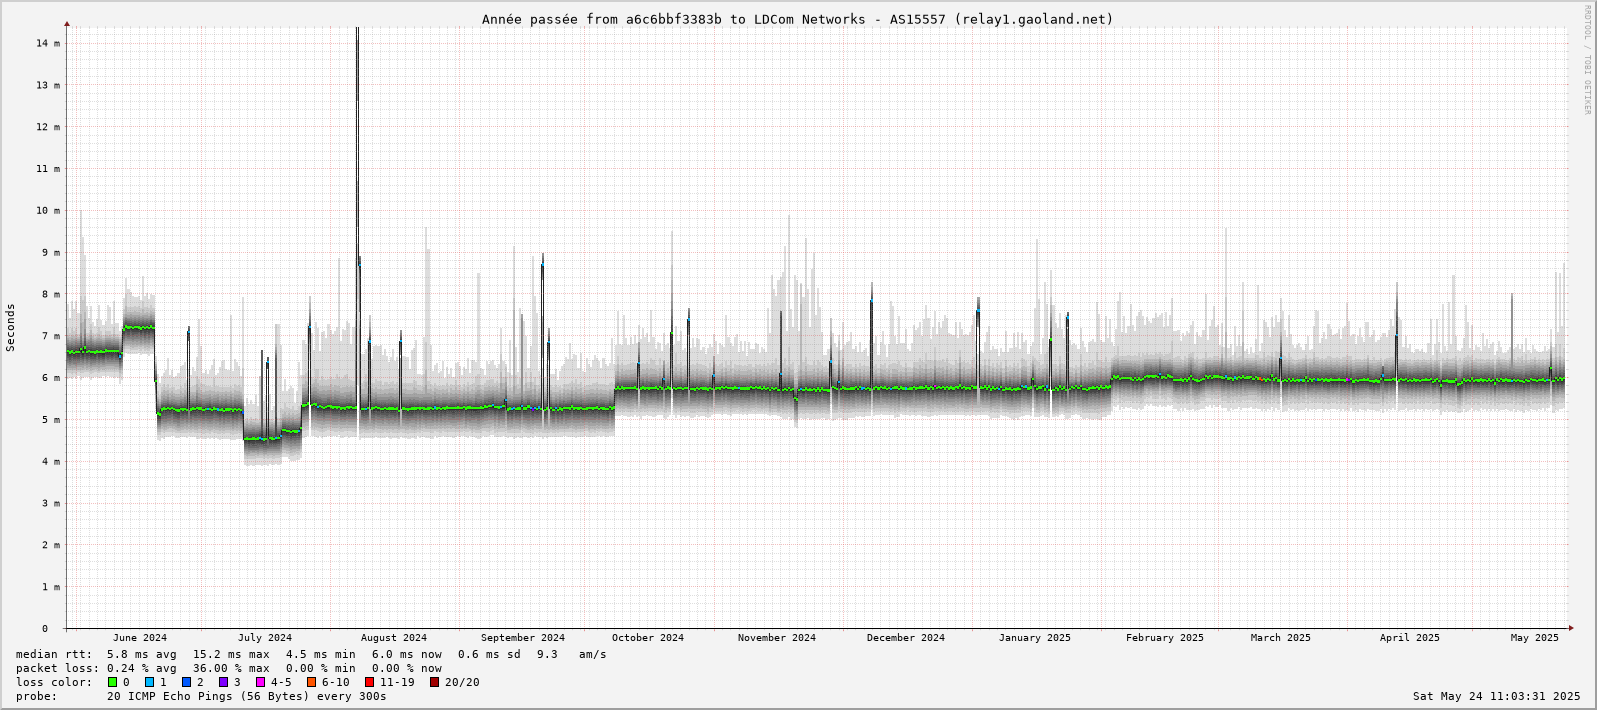The width and height of the screenshot is (1597, 710).
Task: Click the 'RRDTOOL / TOBI OETIKER' vertical credit
Action: [x=1586, y=60]
